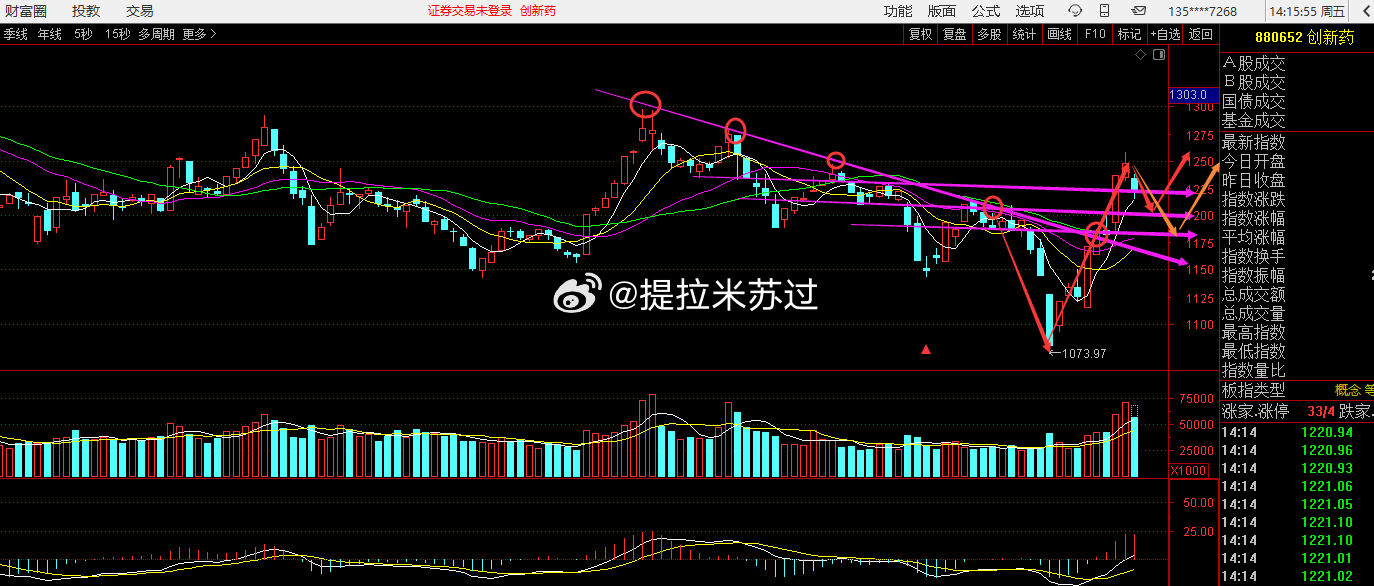Click the X1000 volume unit label
Viewport: 1374px width, 586px height.
point(1189,471)
